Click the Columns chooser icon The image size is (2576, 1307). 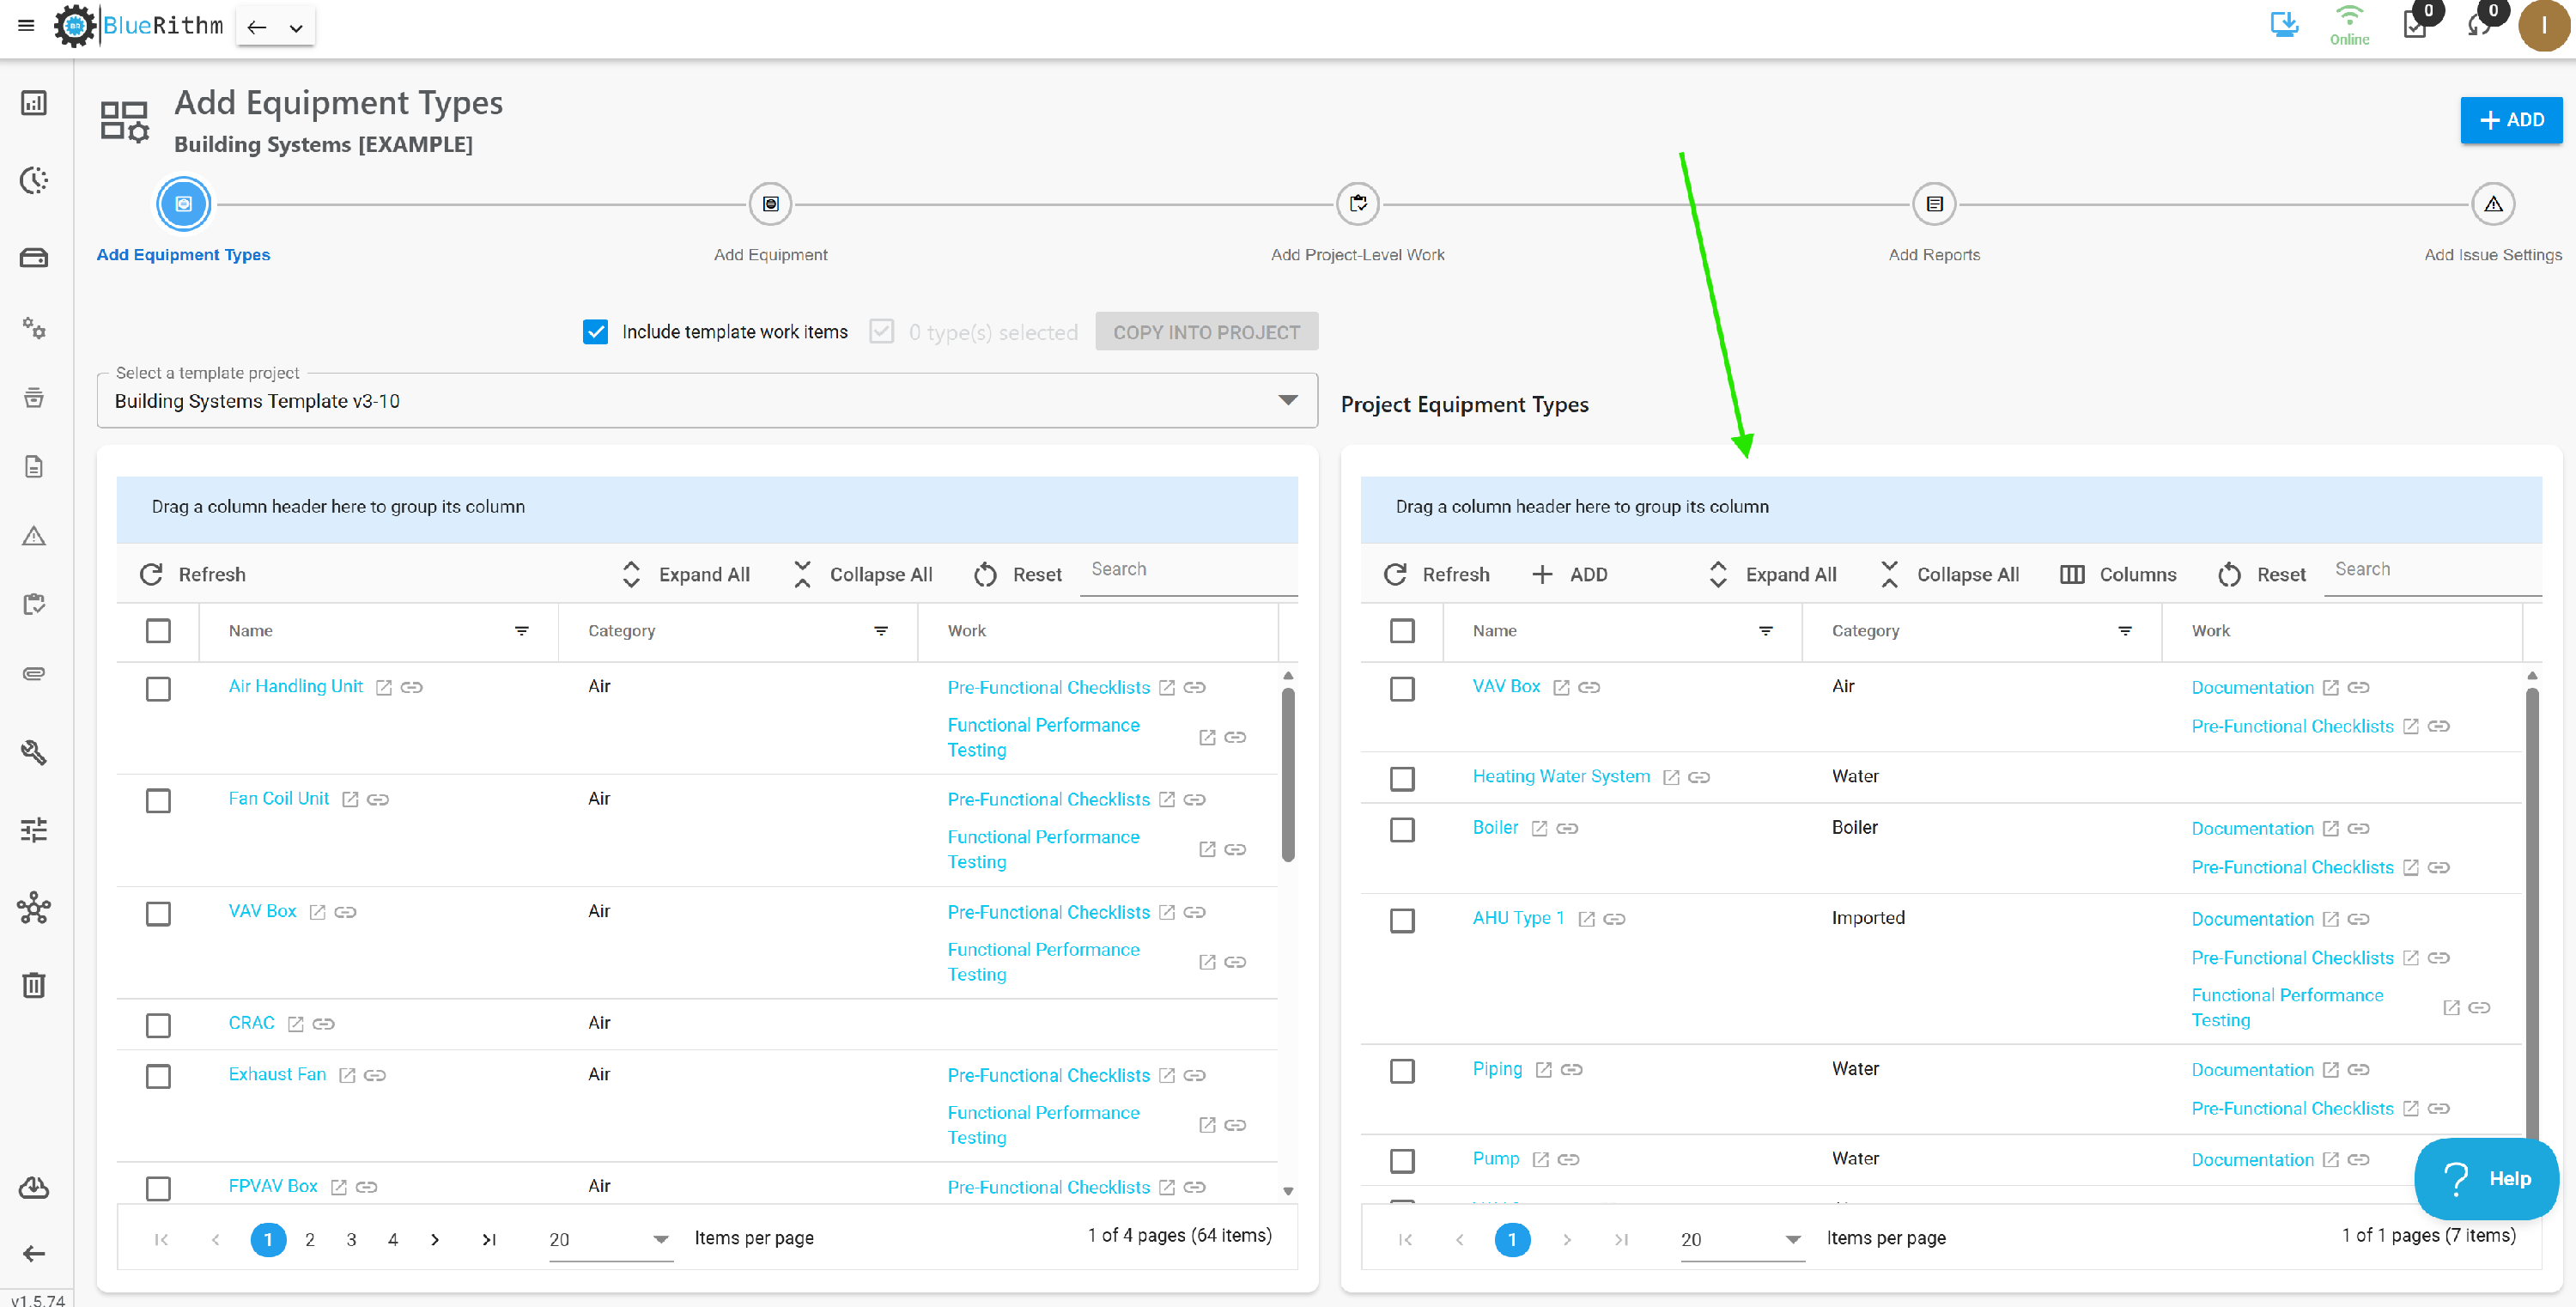coord(2072,574)
